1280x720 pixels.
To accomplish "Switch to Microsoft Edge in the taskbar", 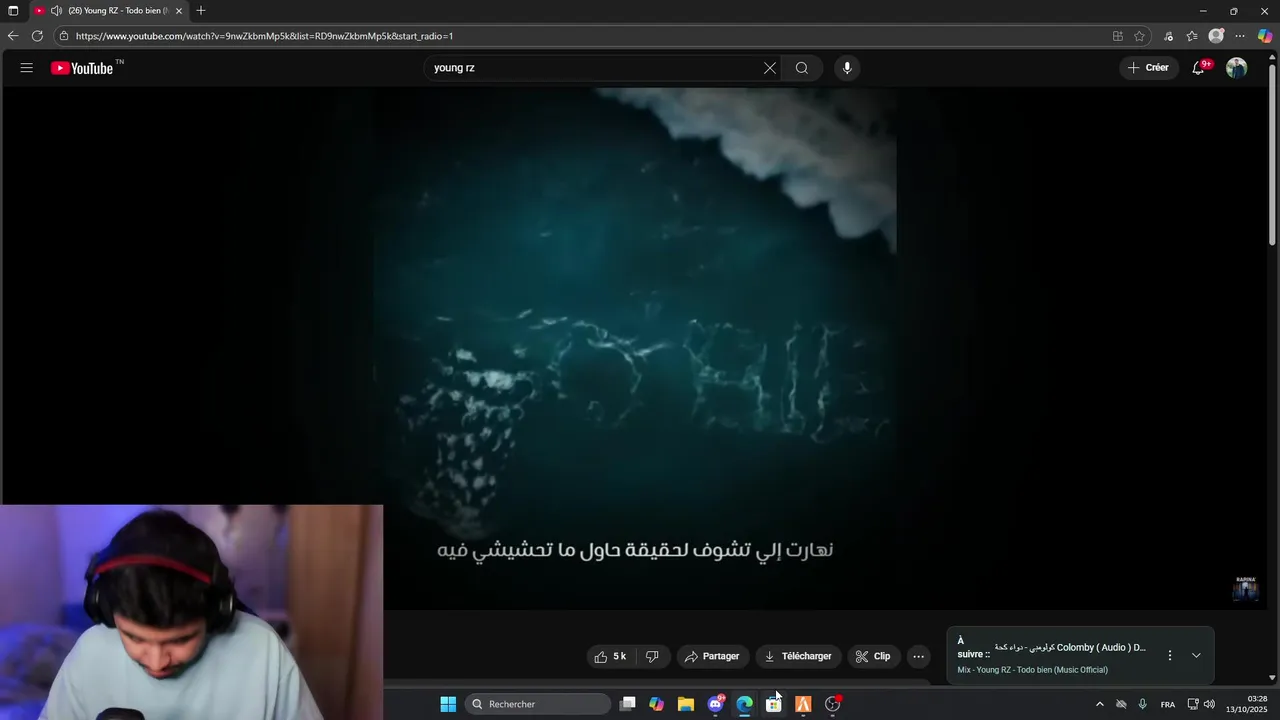I will click(x=745, y=704).
